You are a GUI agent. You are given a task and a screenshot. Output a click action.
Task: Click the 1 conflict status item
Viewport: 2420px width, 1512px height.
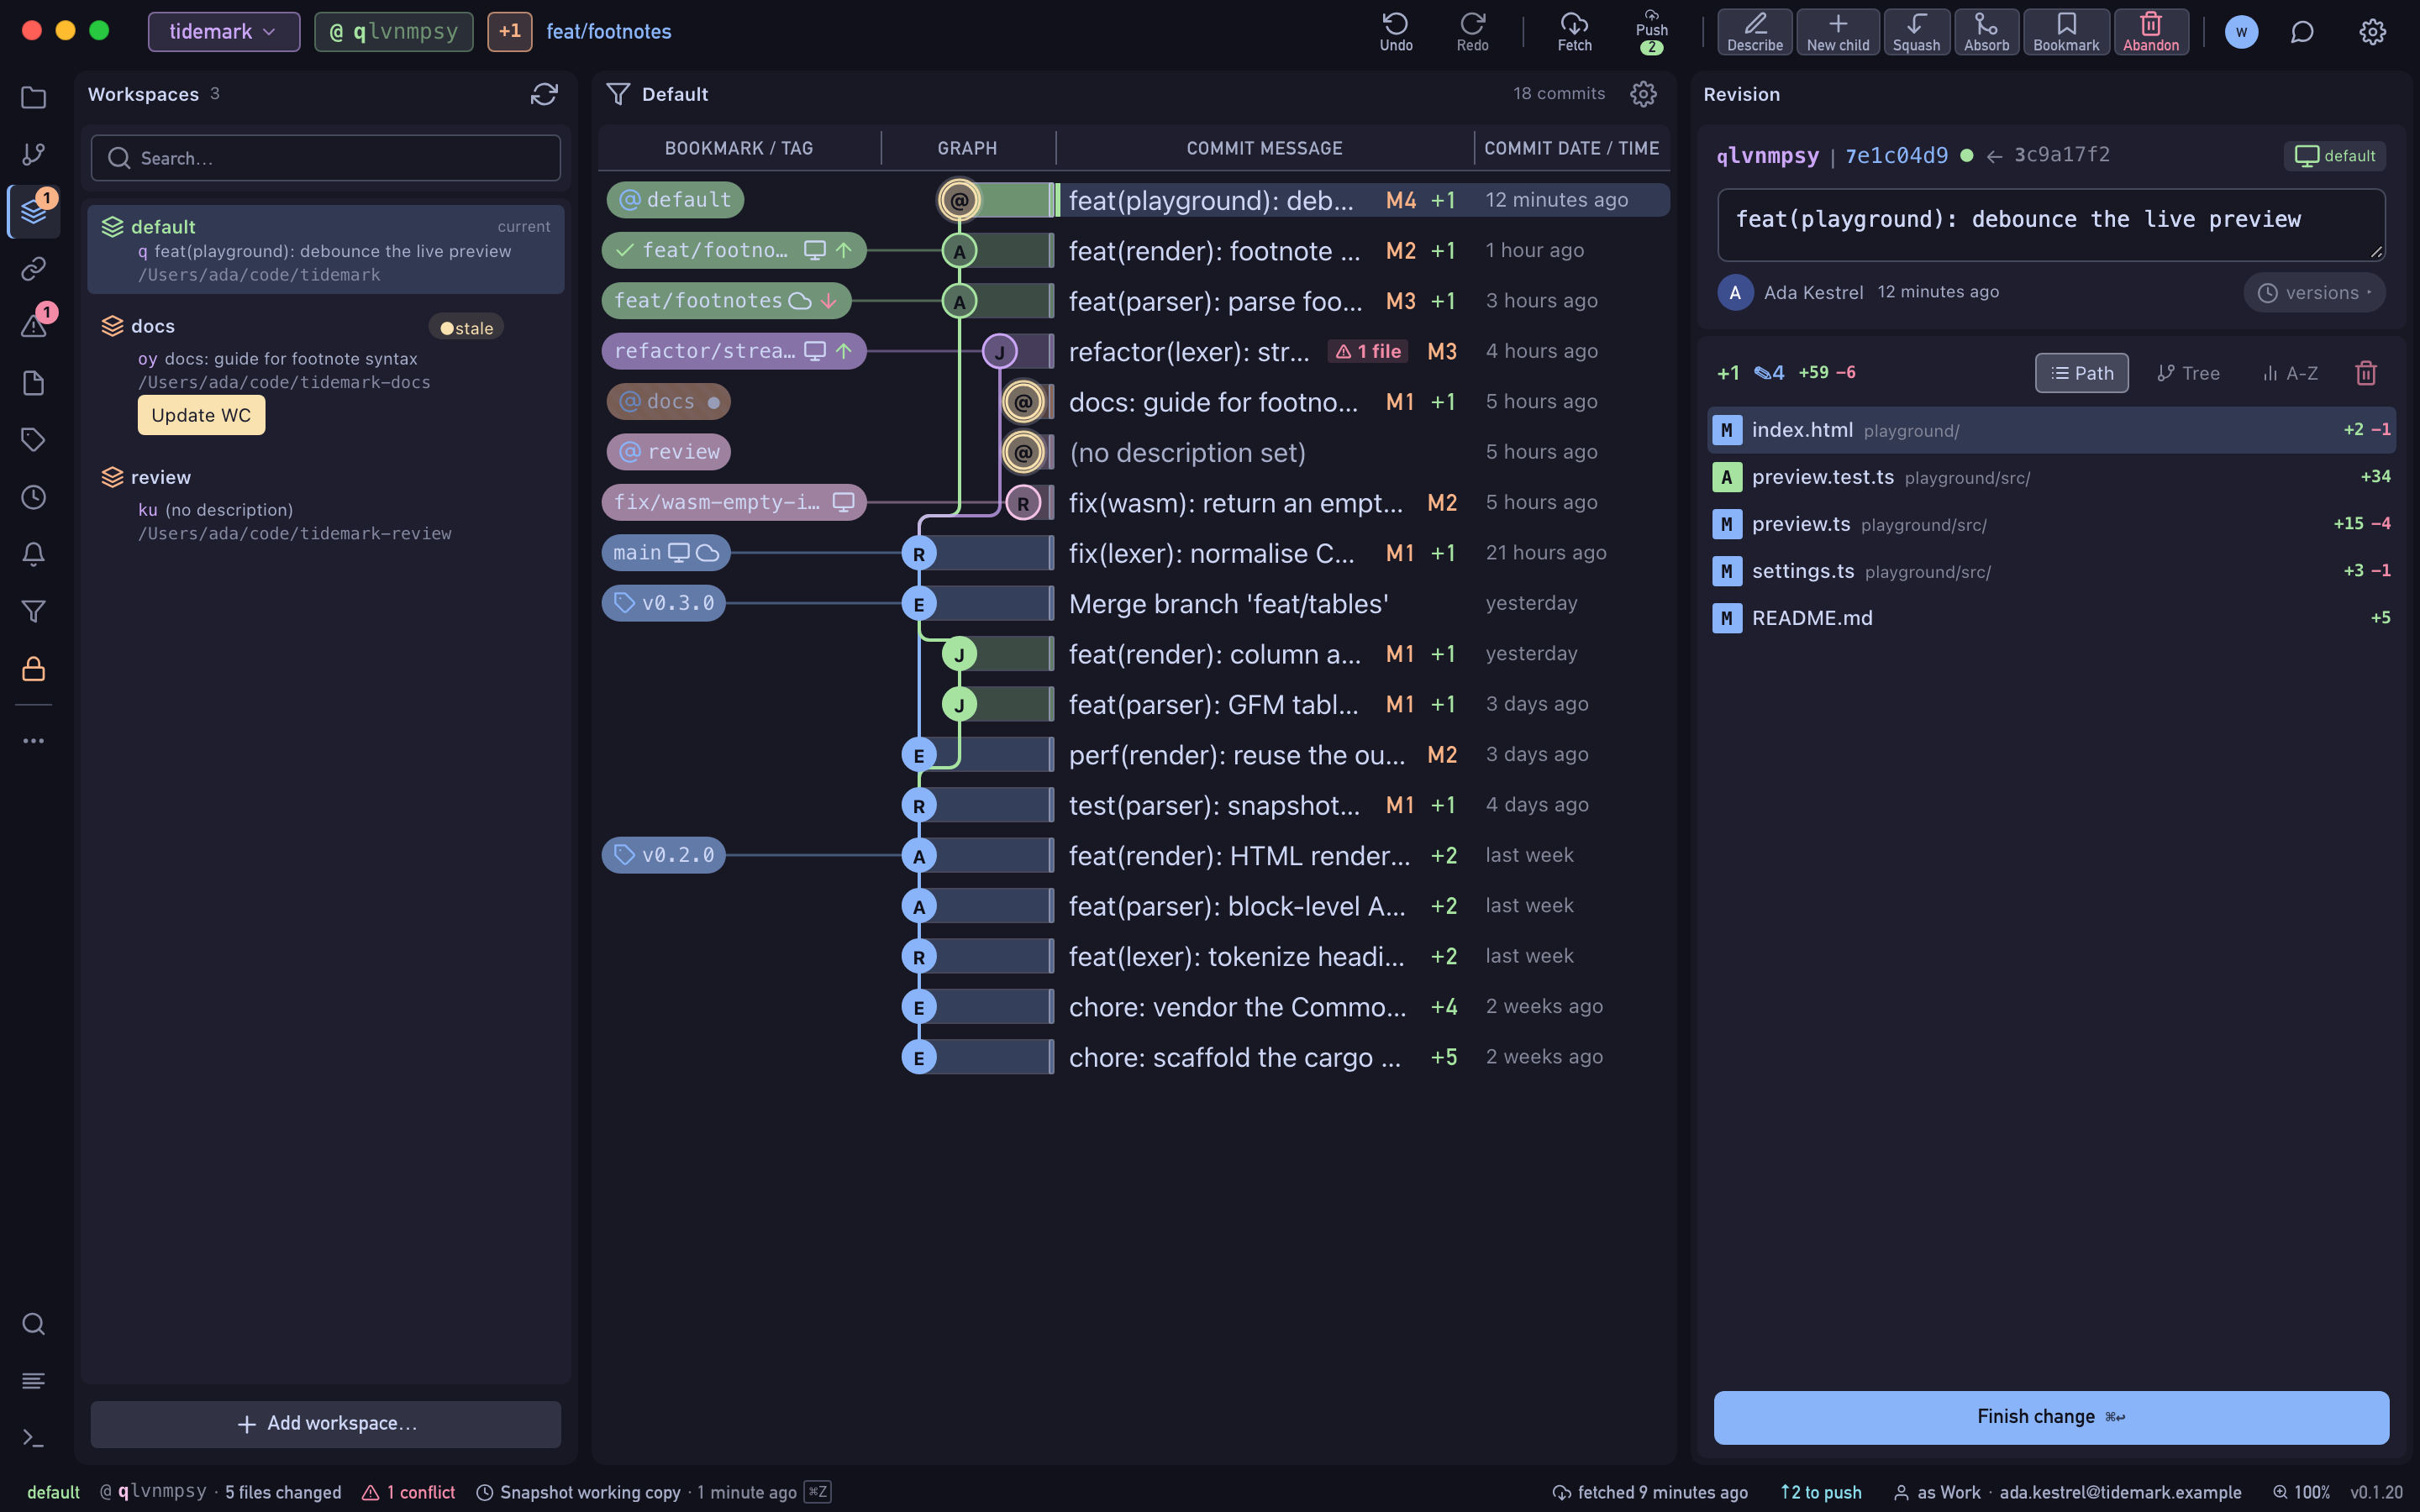coord(408,1492)
